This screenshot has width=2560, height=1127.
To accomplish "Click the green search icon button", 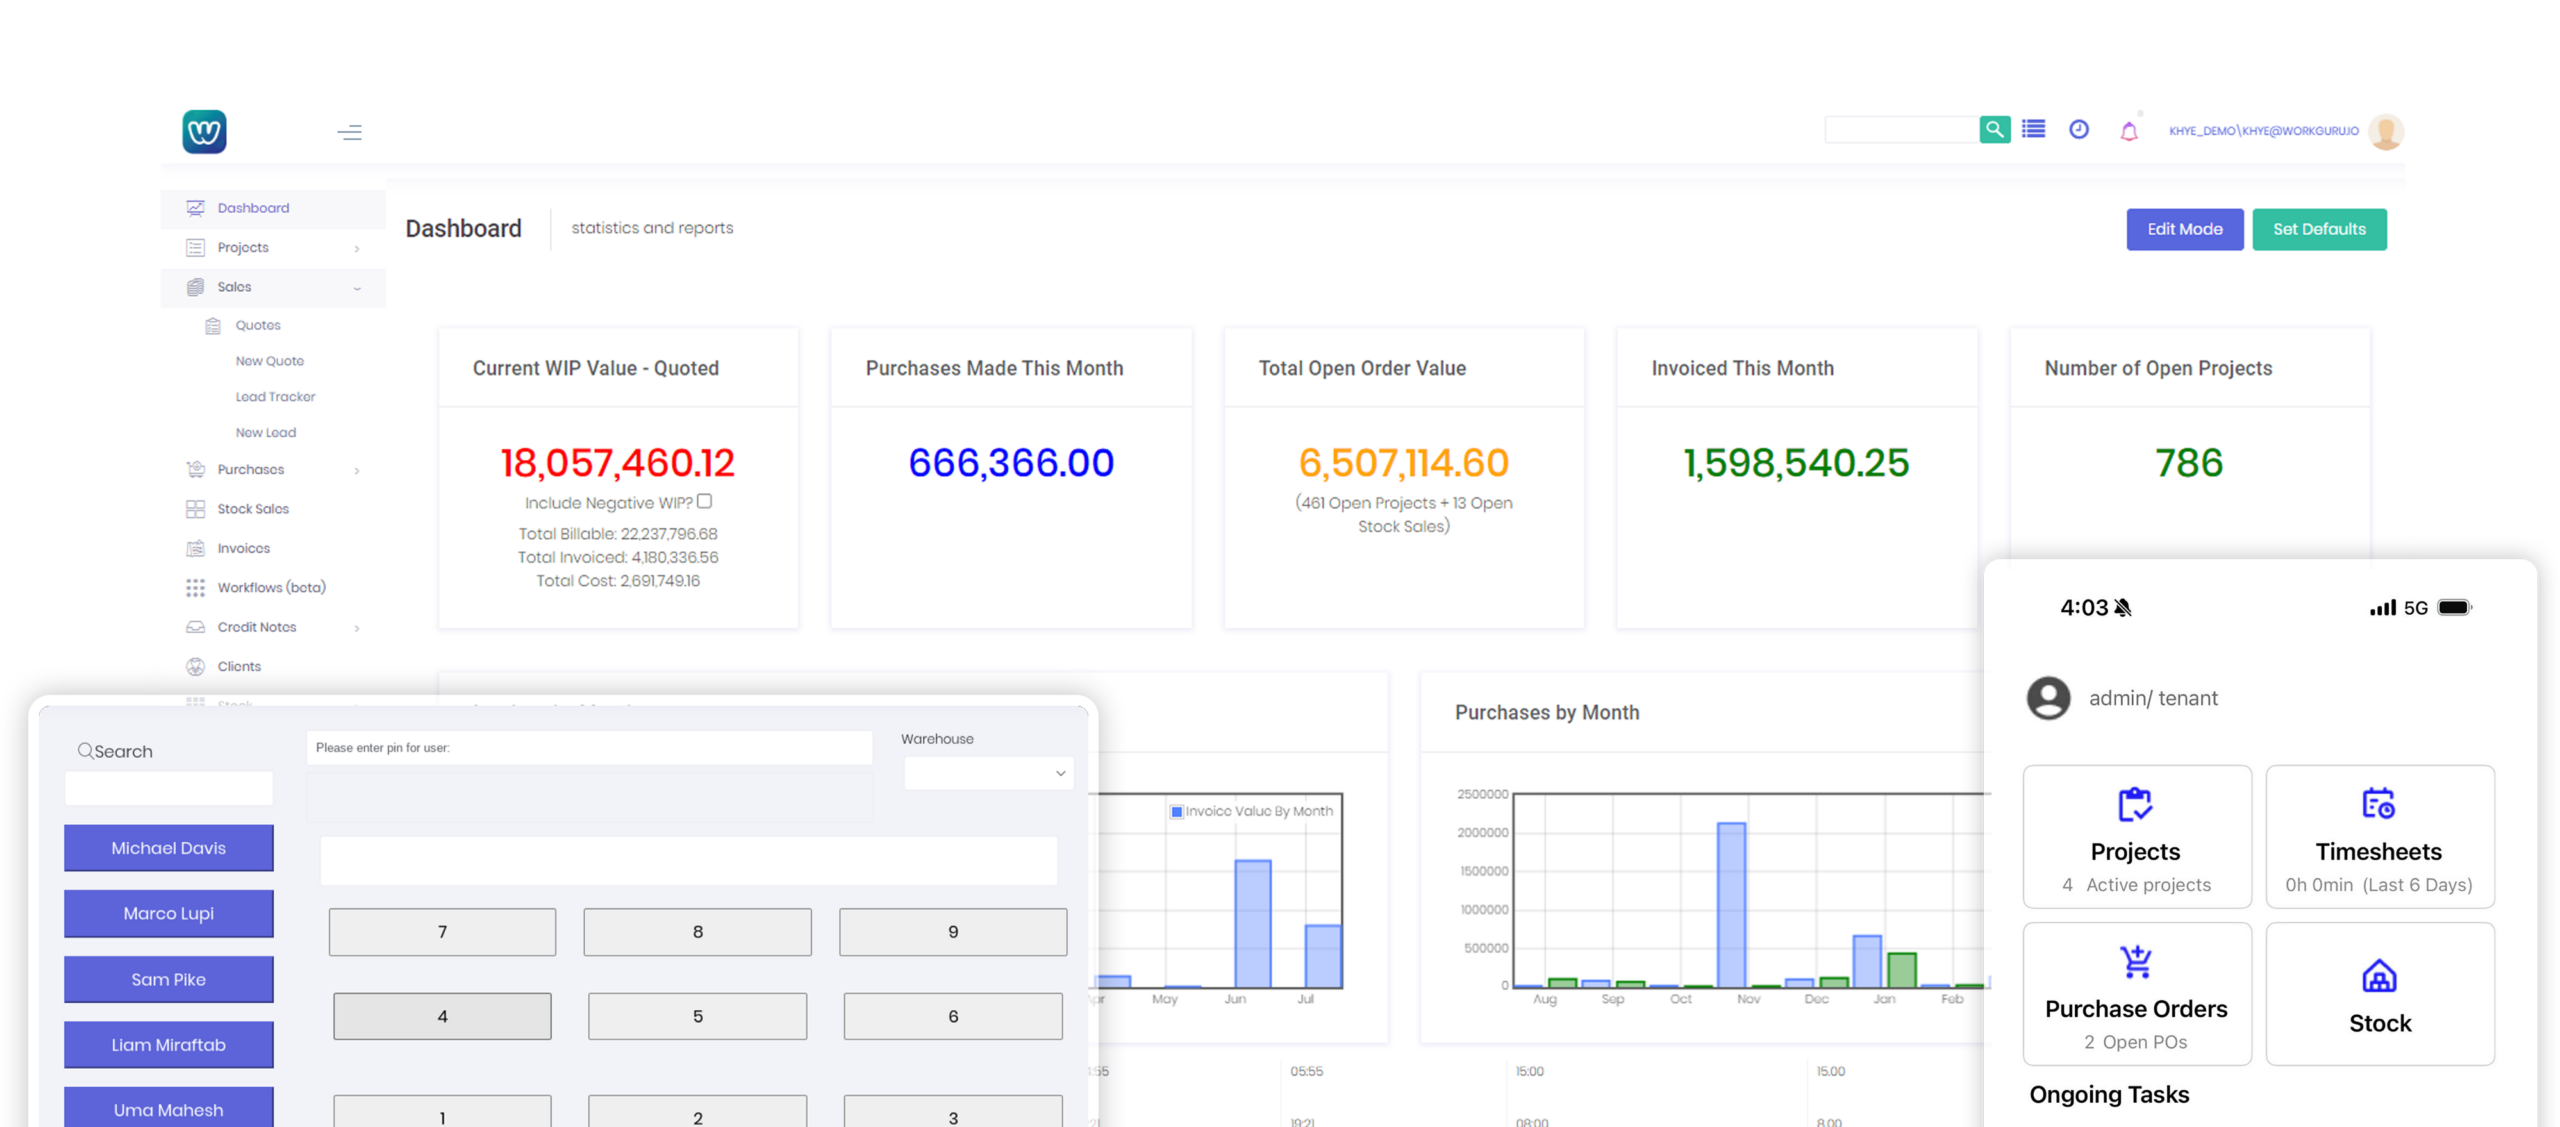I will click(1994, 129).
